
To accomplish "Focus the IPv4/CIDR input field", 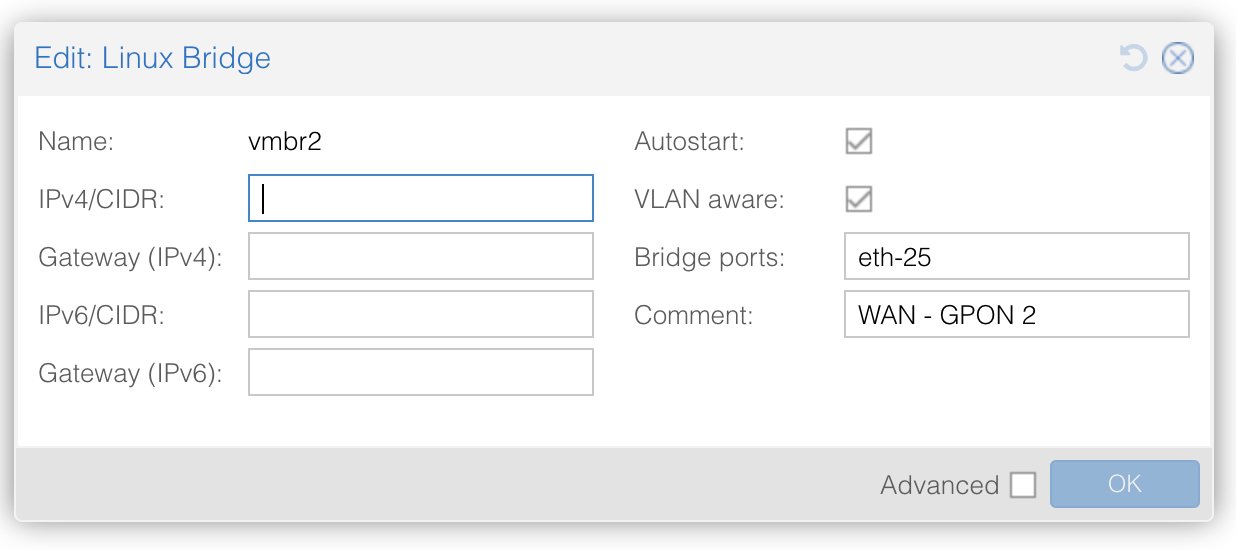I will tap(421, 199).
